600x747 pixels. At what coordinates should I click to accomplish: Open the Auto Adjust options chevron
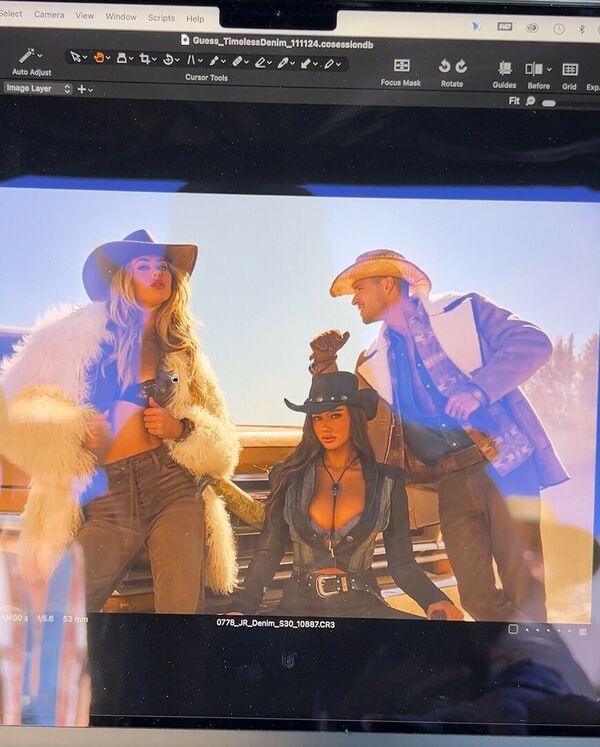(x=40, y=56)
